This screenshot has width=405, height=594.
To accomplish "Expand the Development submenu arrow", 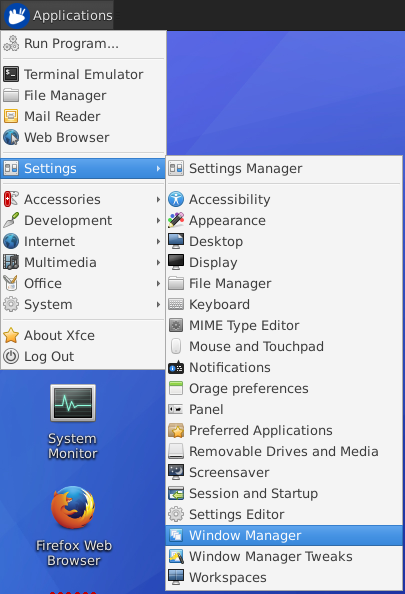I will (158, 220).
